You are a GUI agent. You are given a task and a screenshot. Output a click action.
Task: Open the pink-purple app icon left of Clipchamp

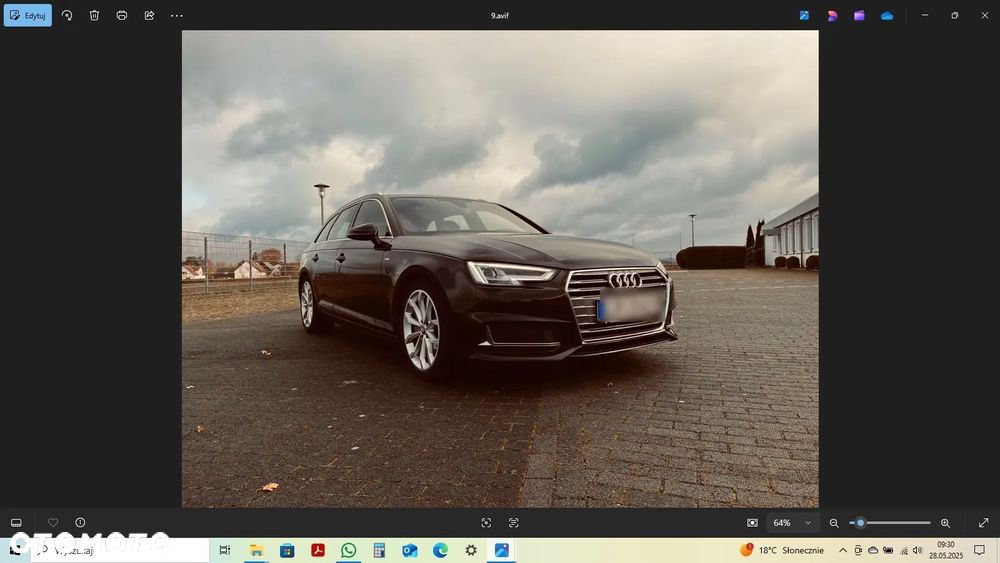(832, 15)
